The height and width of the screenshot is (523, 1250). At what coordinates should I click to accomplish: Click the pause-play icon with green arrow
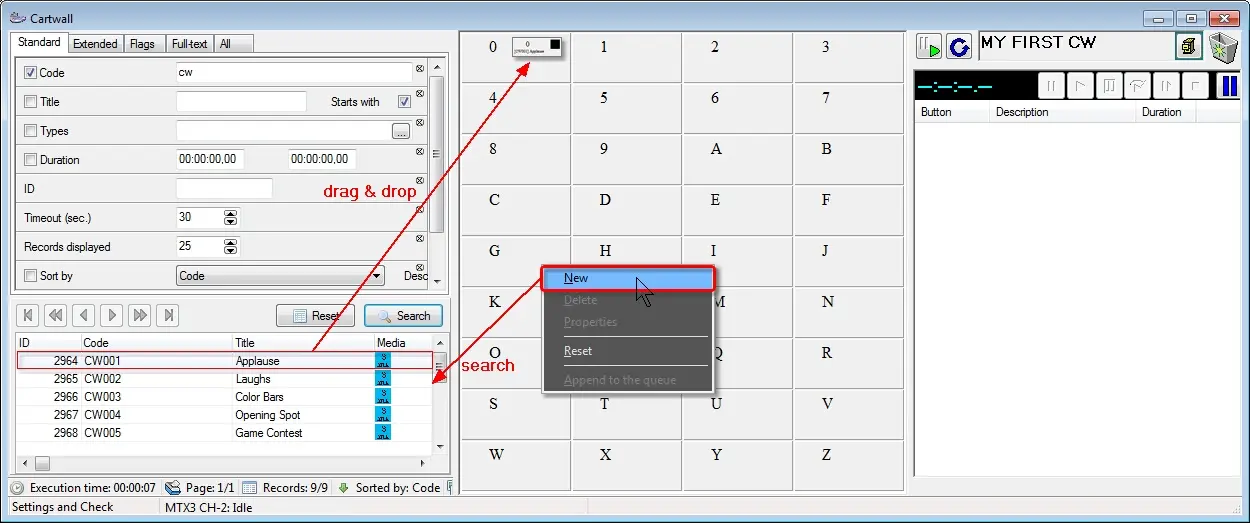tap(929, 47)
